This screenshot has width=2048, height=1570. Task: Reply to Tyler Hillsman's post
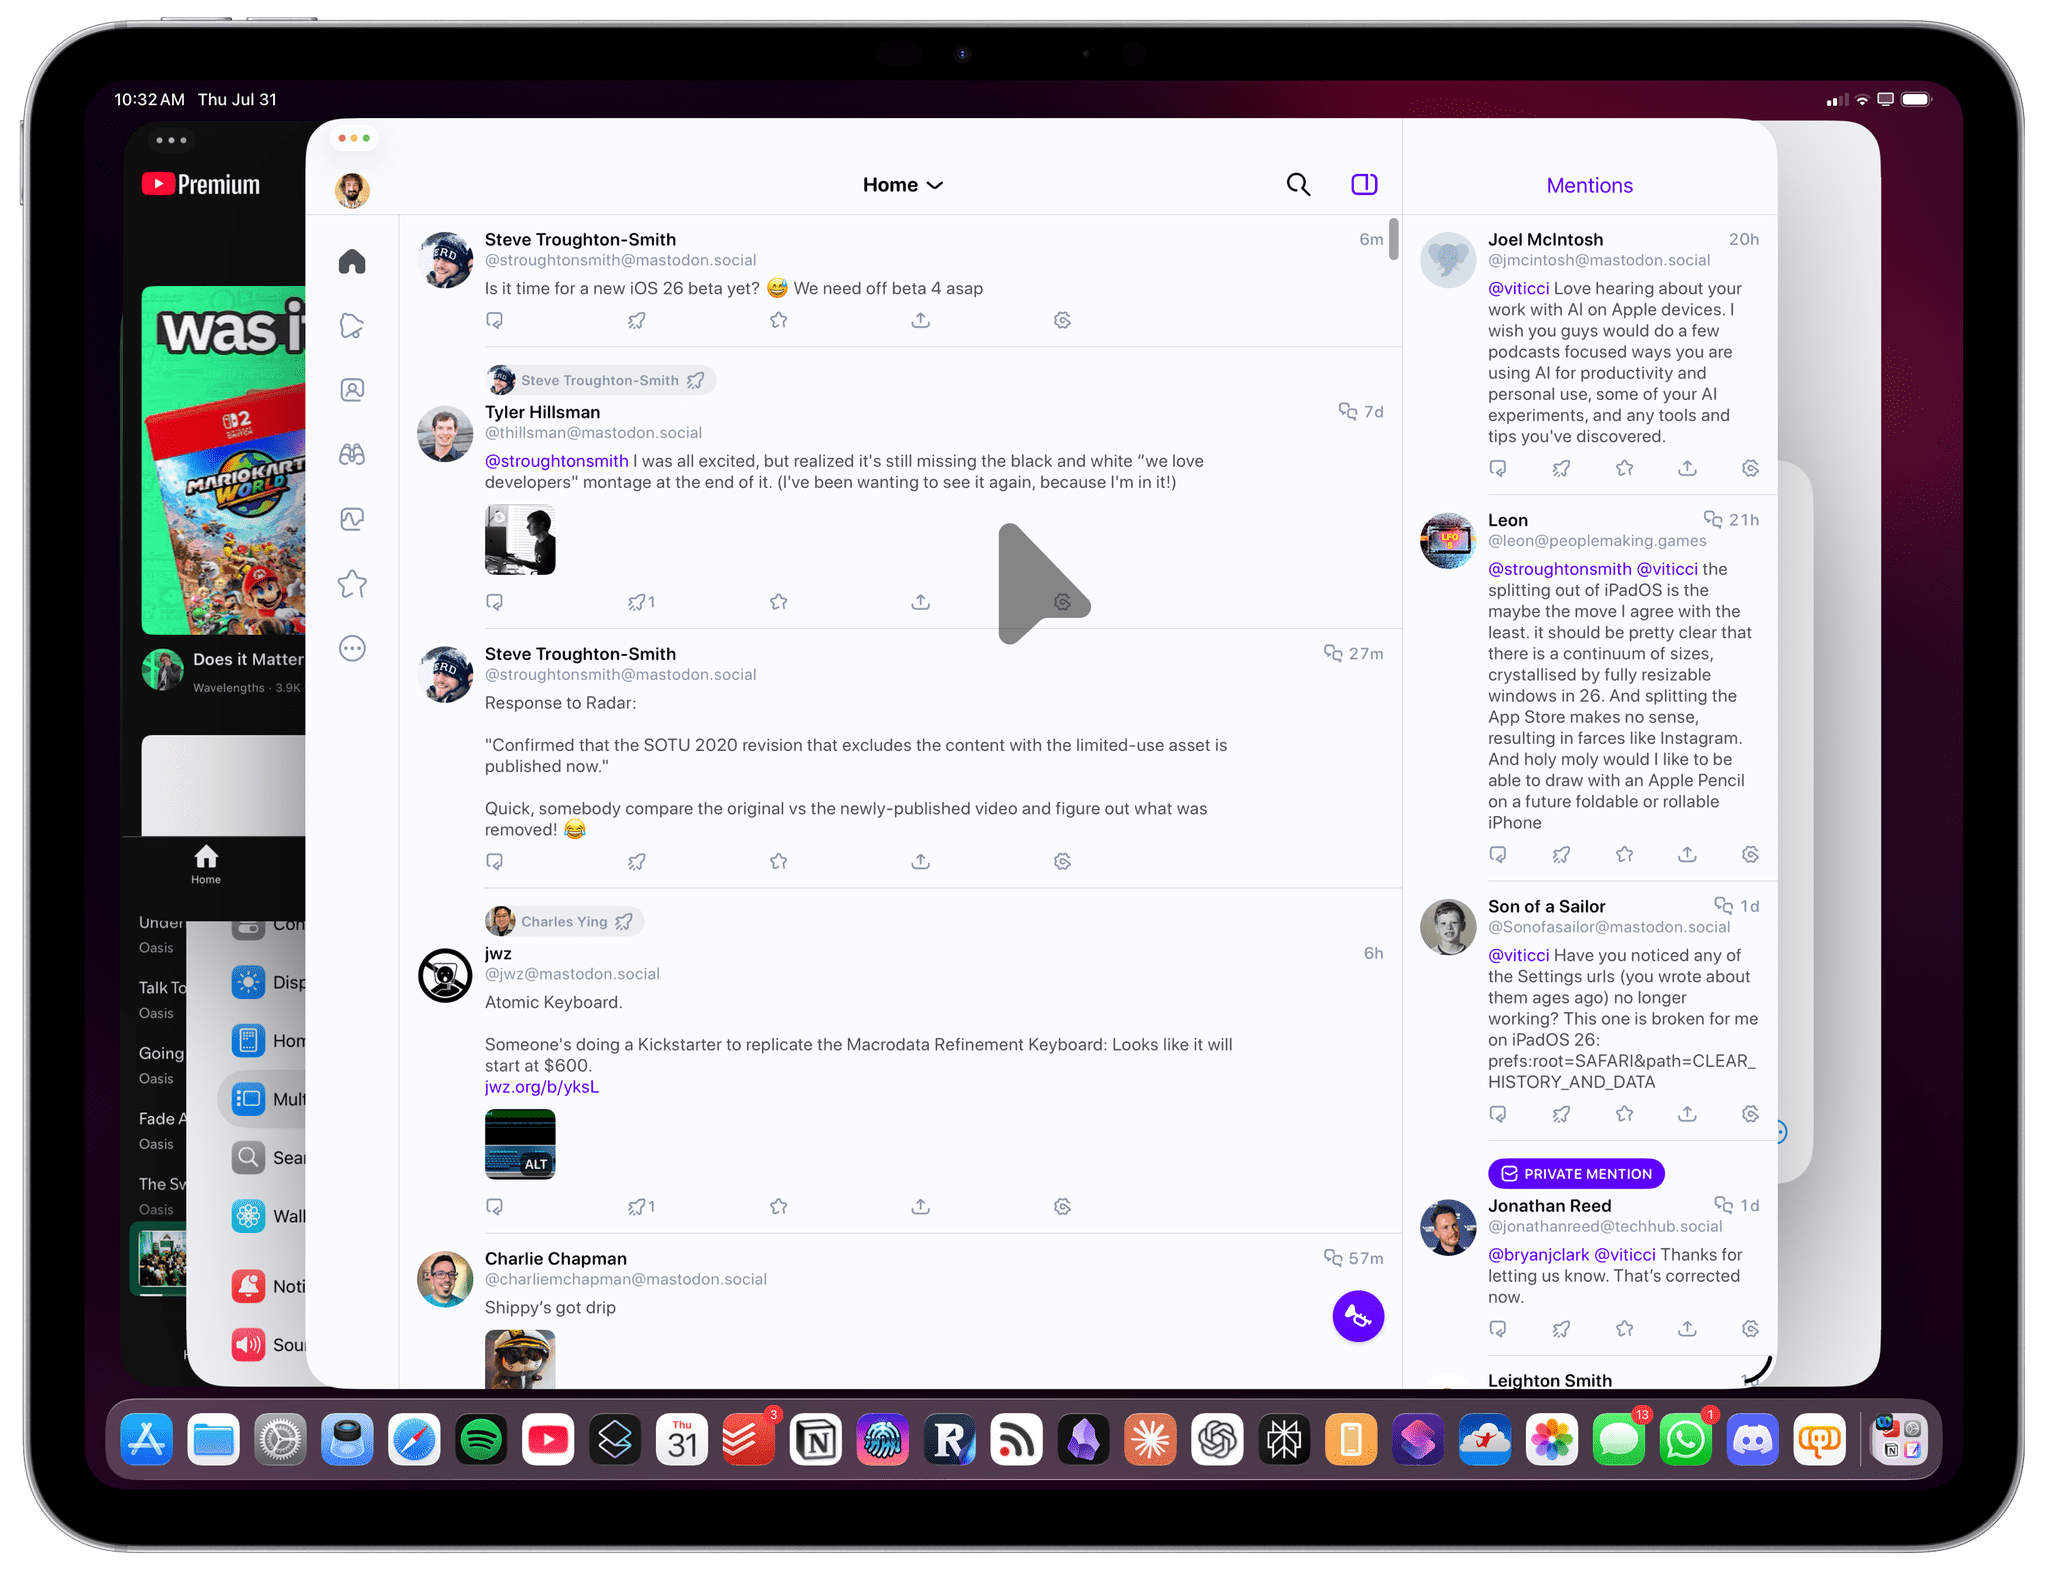coord(494,602)
